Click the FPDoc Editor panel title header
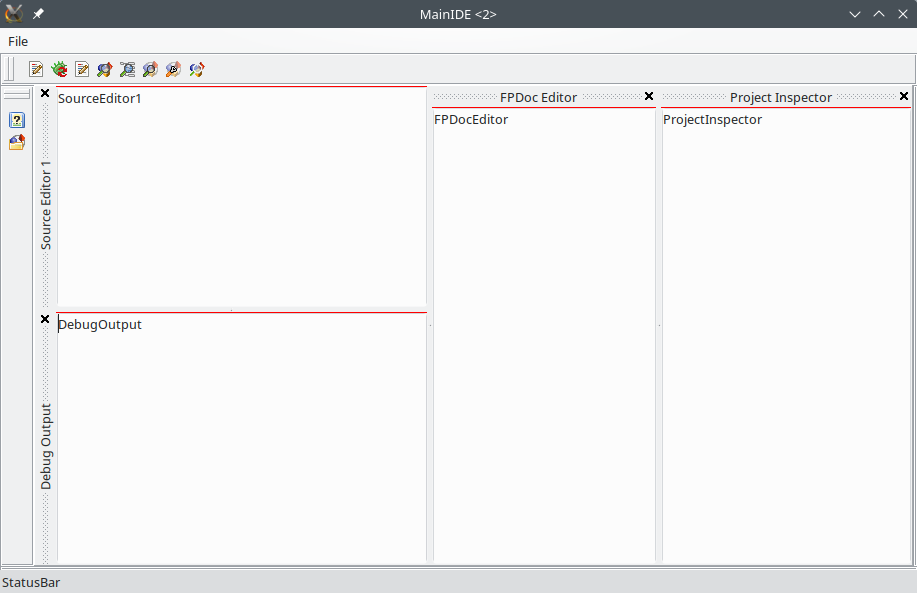This screenshot has height=593, width=917. click(538, 97)
